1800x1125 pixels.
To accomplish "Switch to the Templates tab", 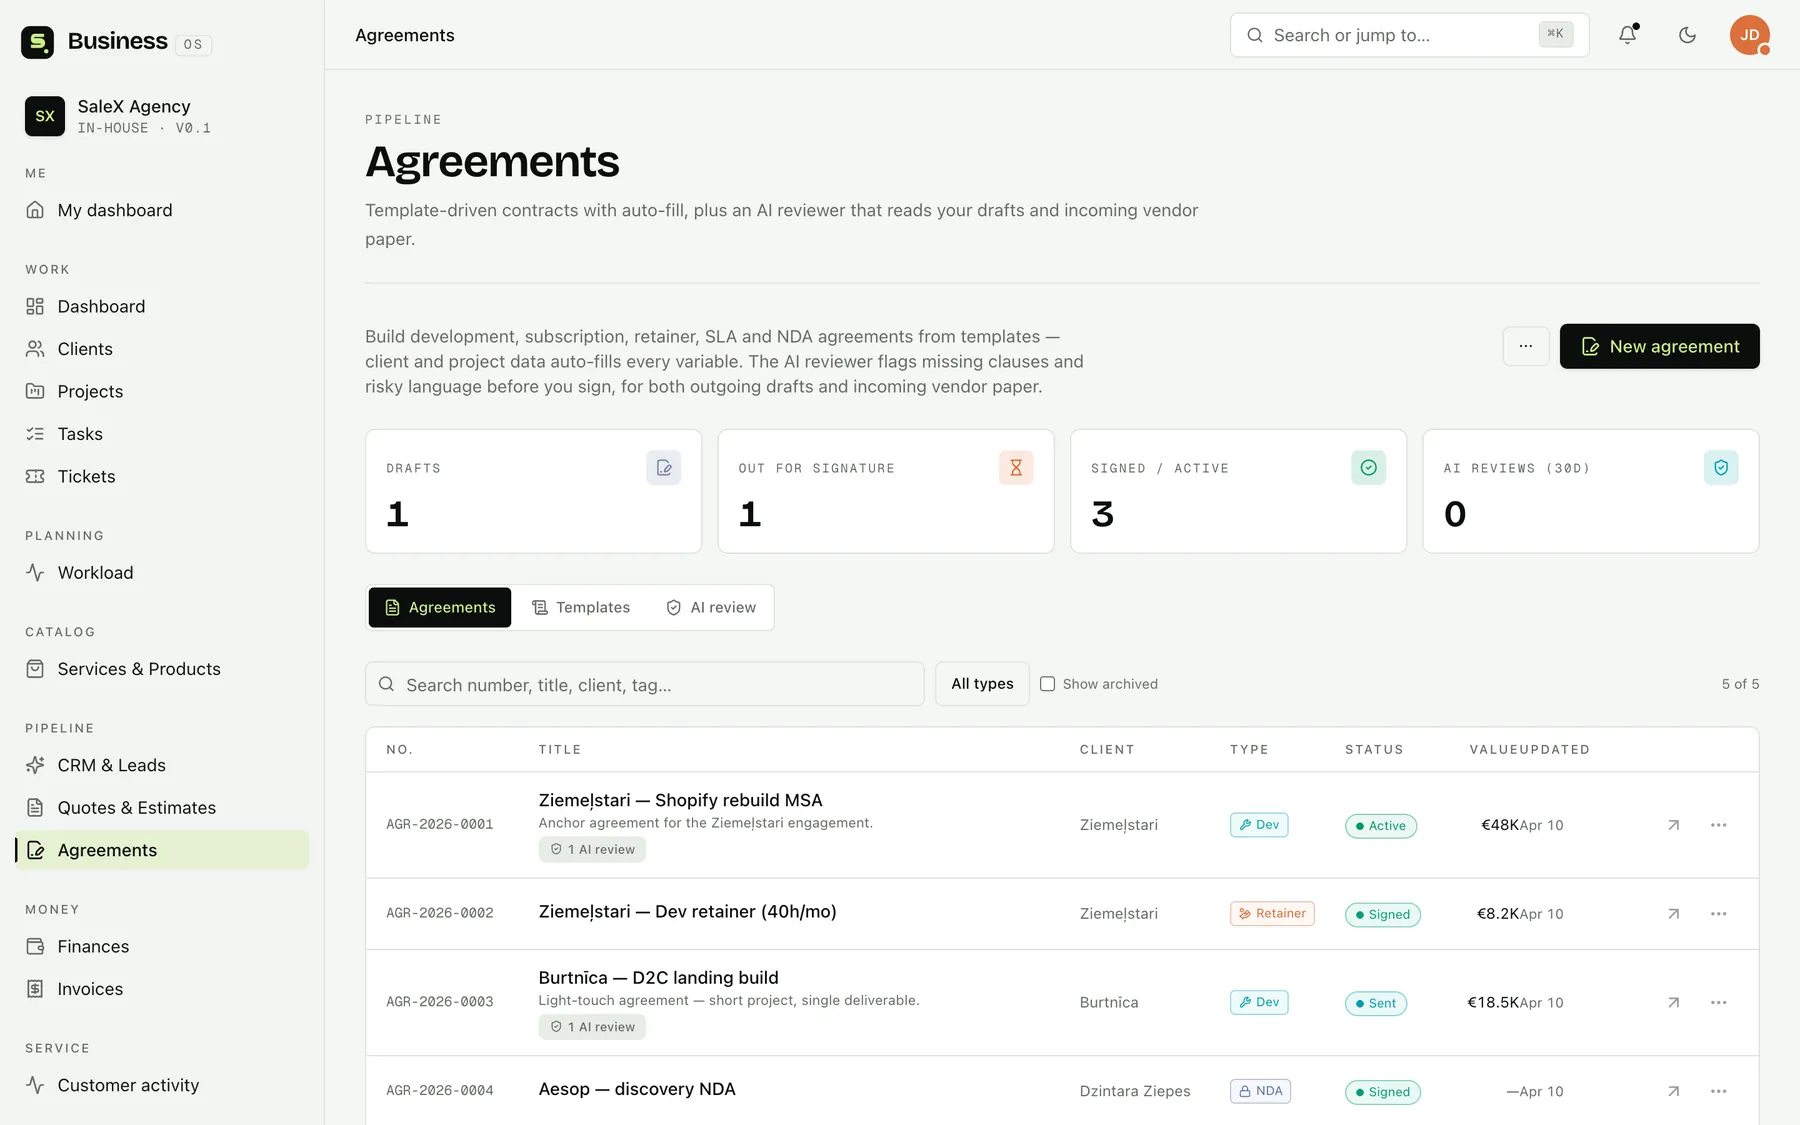I will [x=581, y=608].
